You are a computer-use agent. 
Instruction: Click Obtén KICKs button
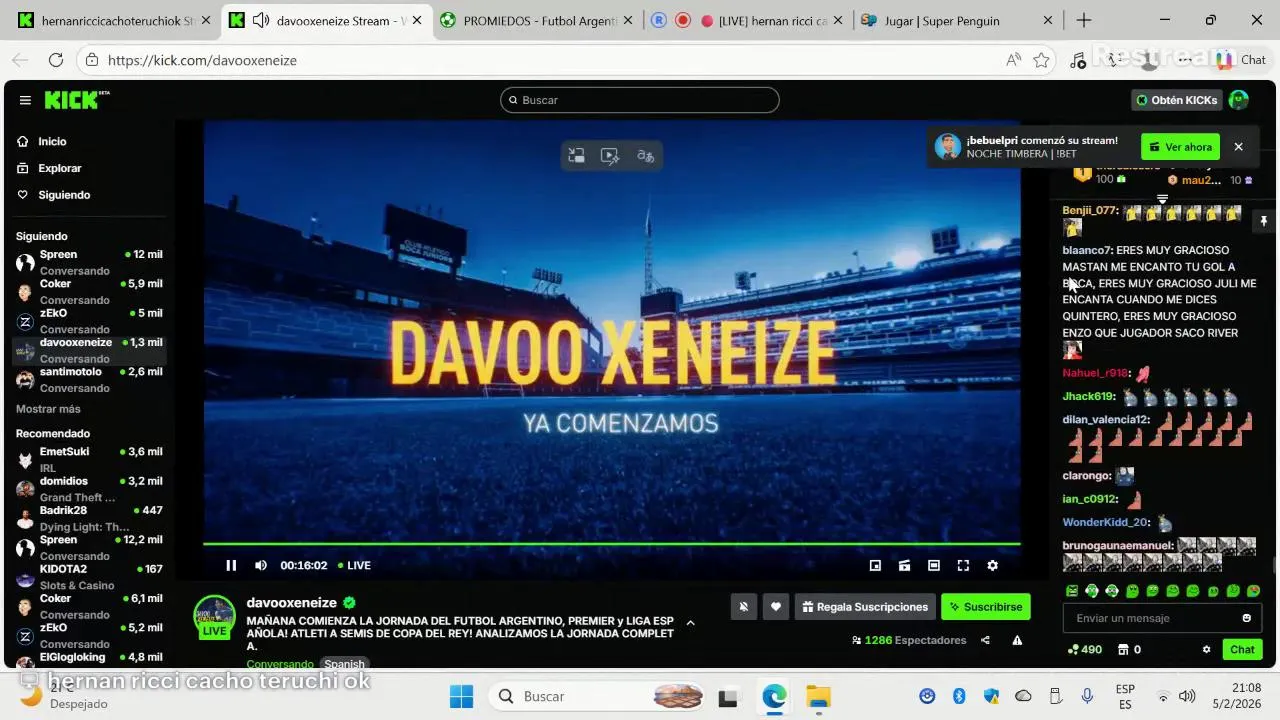1177,100
